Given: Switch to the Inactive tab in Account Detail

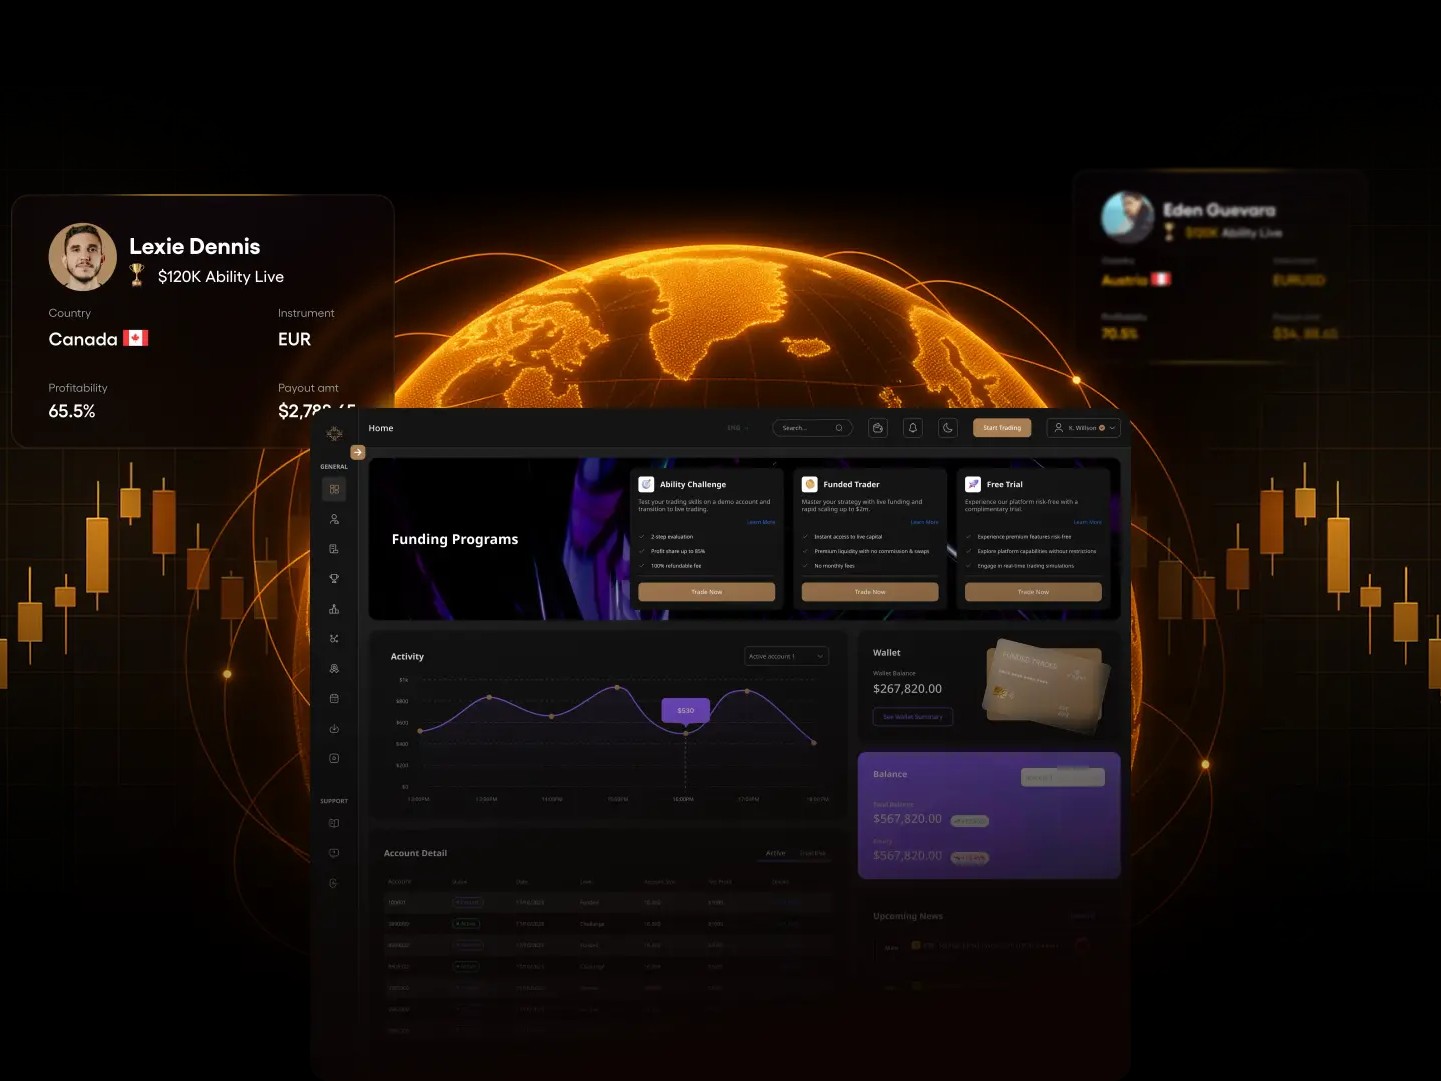Looking at the screenshot, I should 812,853.
